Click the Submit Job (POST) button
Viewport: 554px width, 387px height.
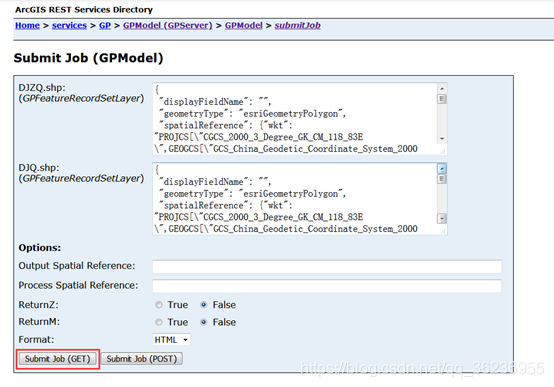tap(142, 359)
